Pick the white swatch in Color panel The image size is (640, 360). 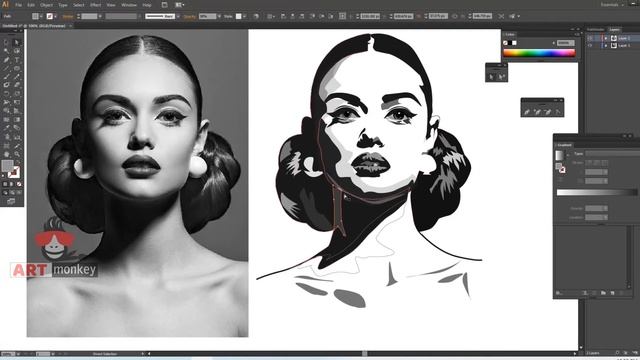click(514, 43)
